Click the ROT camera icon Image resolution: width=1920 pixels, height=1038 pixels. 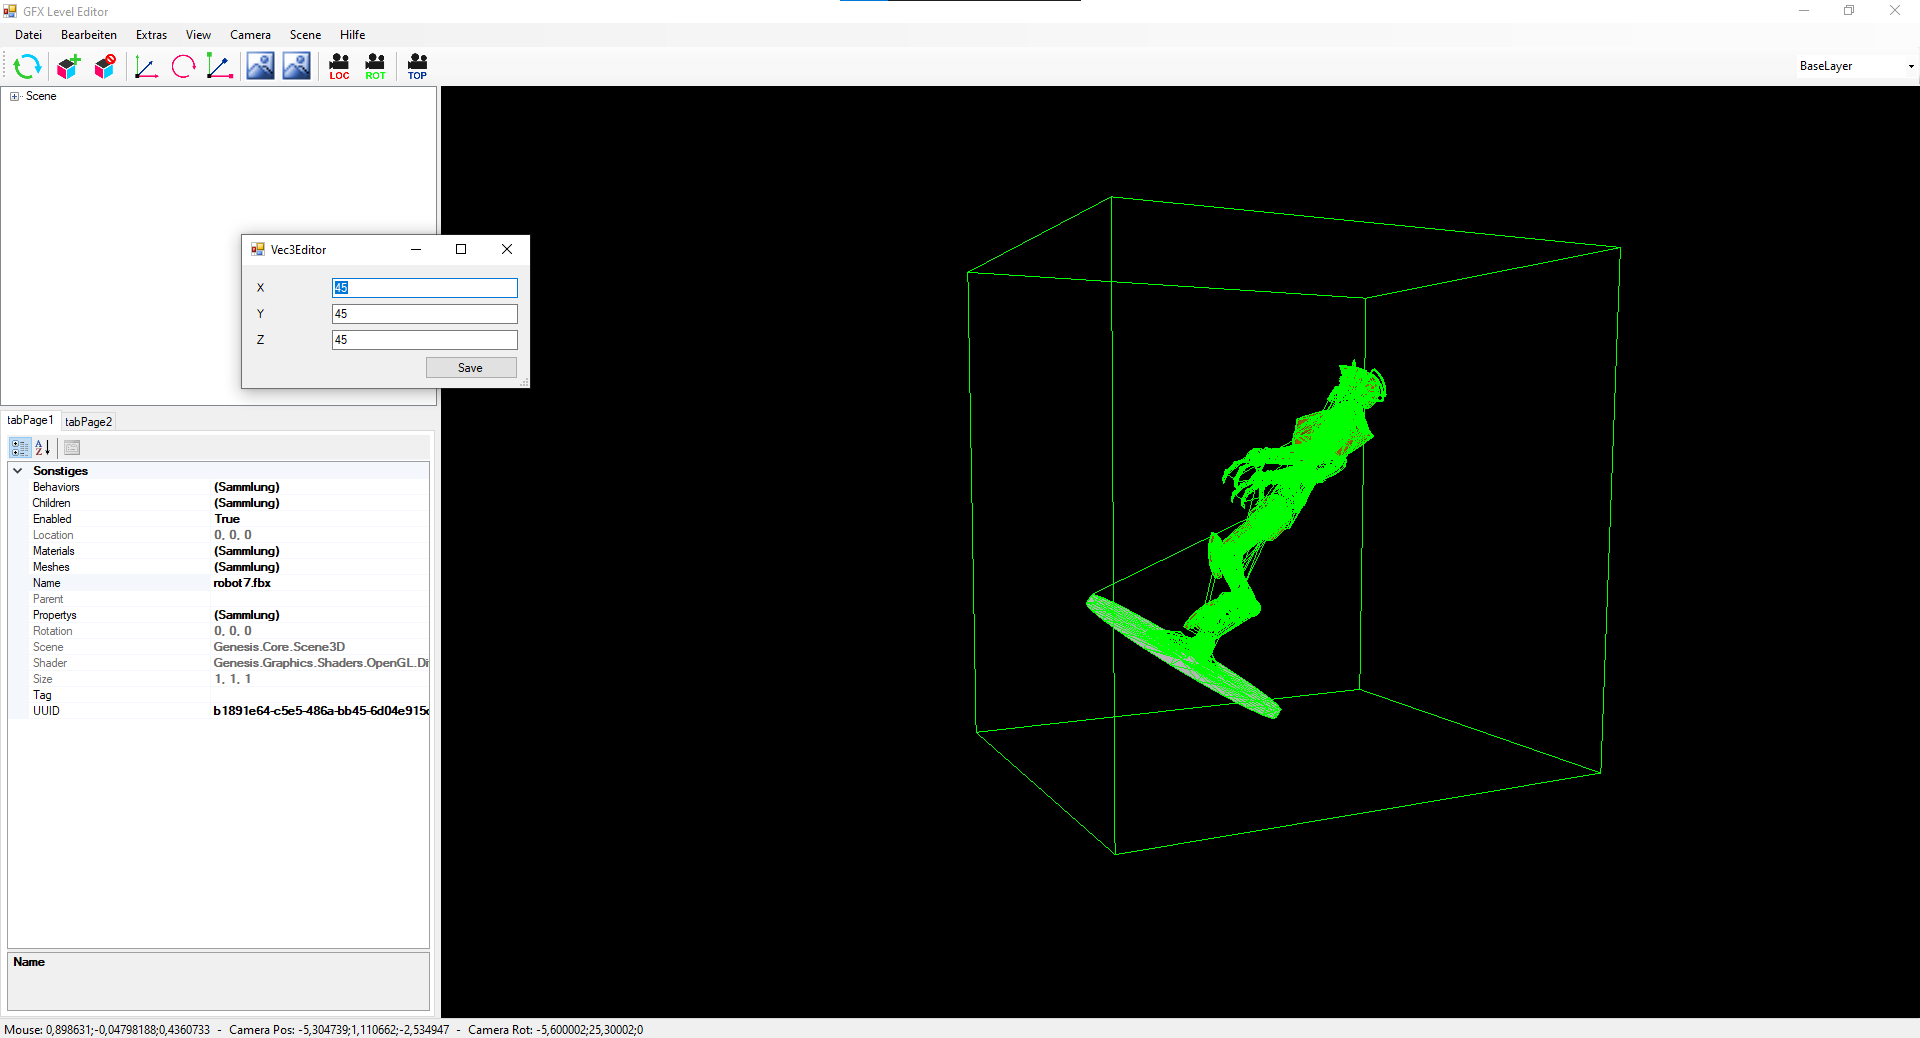(x=375, y=67)
